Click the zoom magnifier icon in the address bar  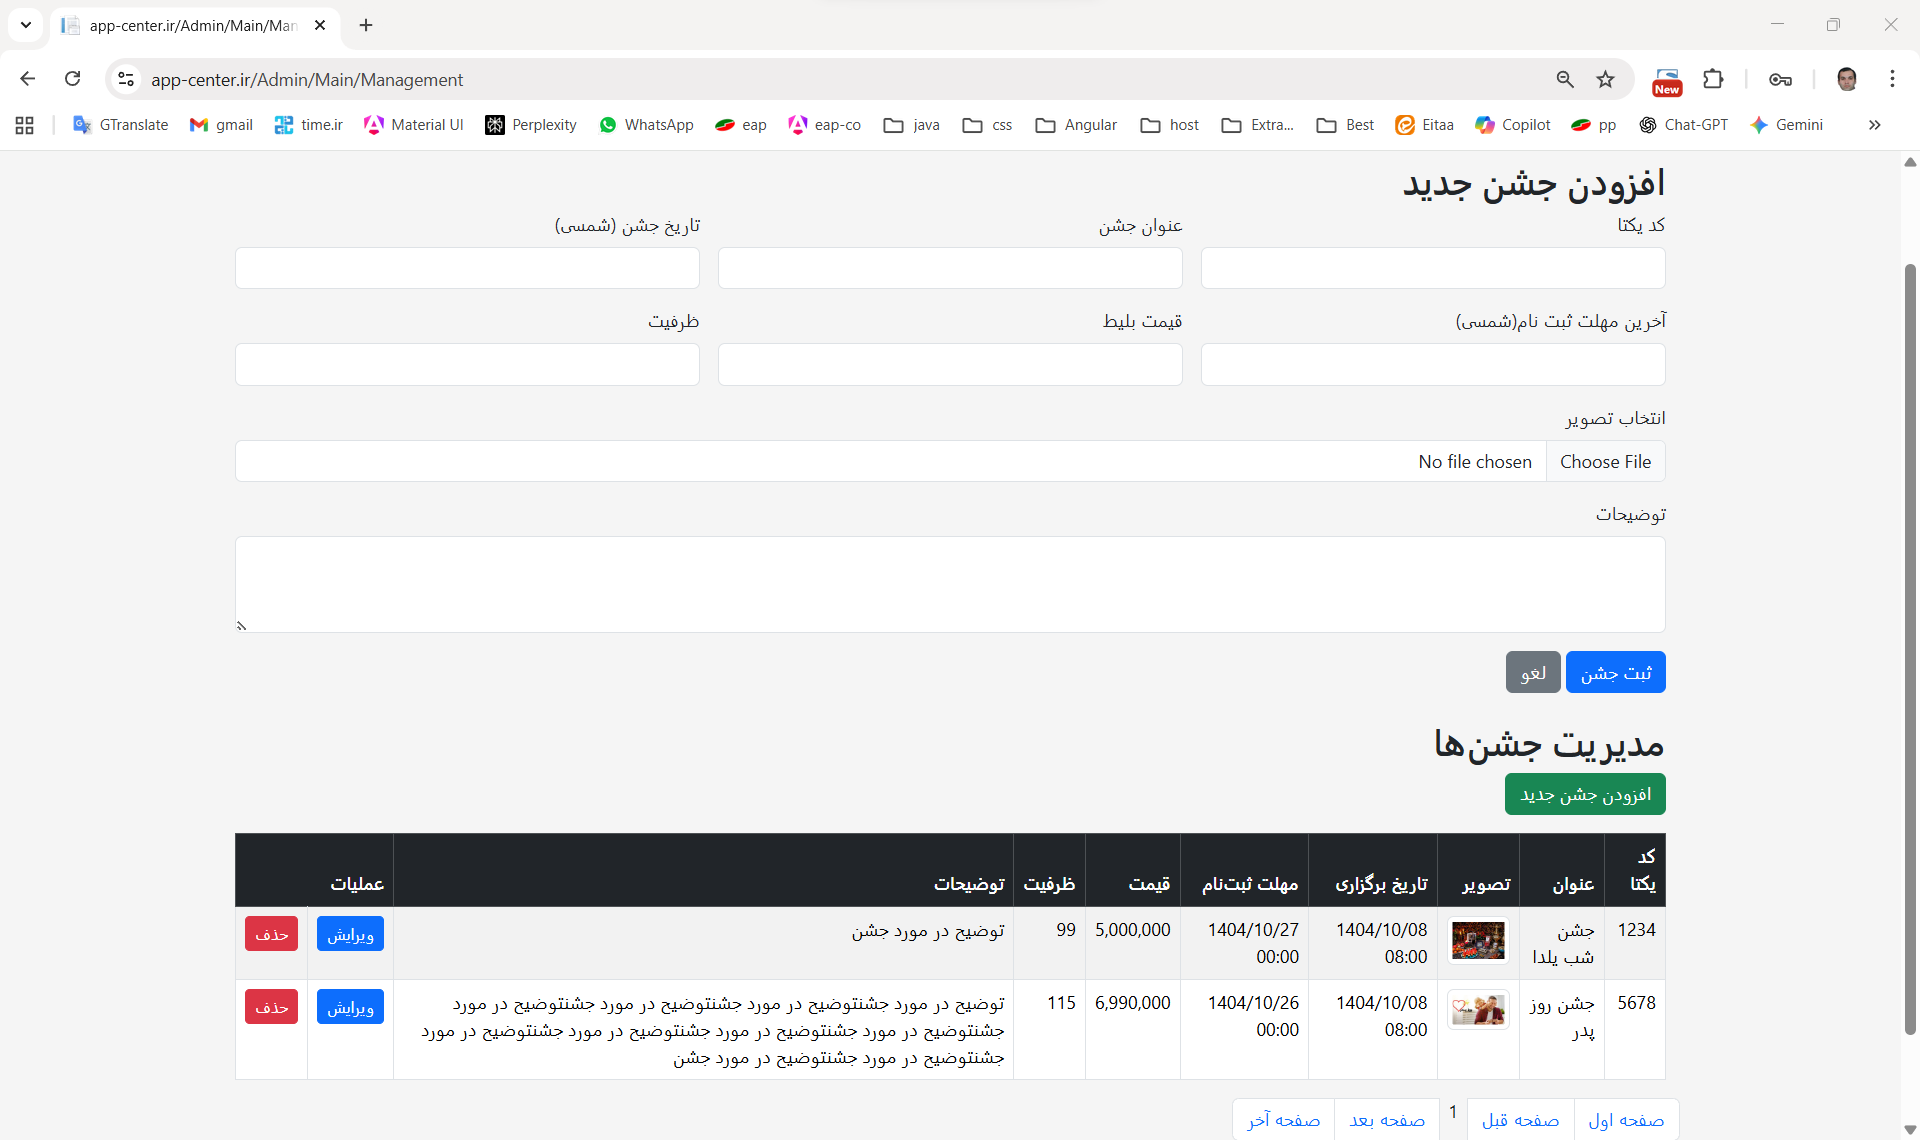[1565, 79]
